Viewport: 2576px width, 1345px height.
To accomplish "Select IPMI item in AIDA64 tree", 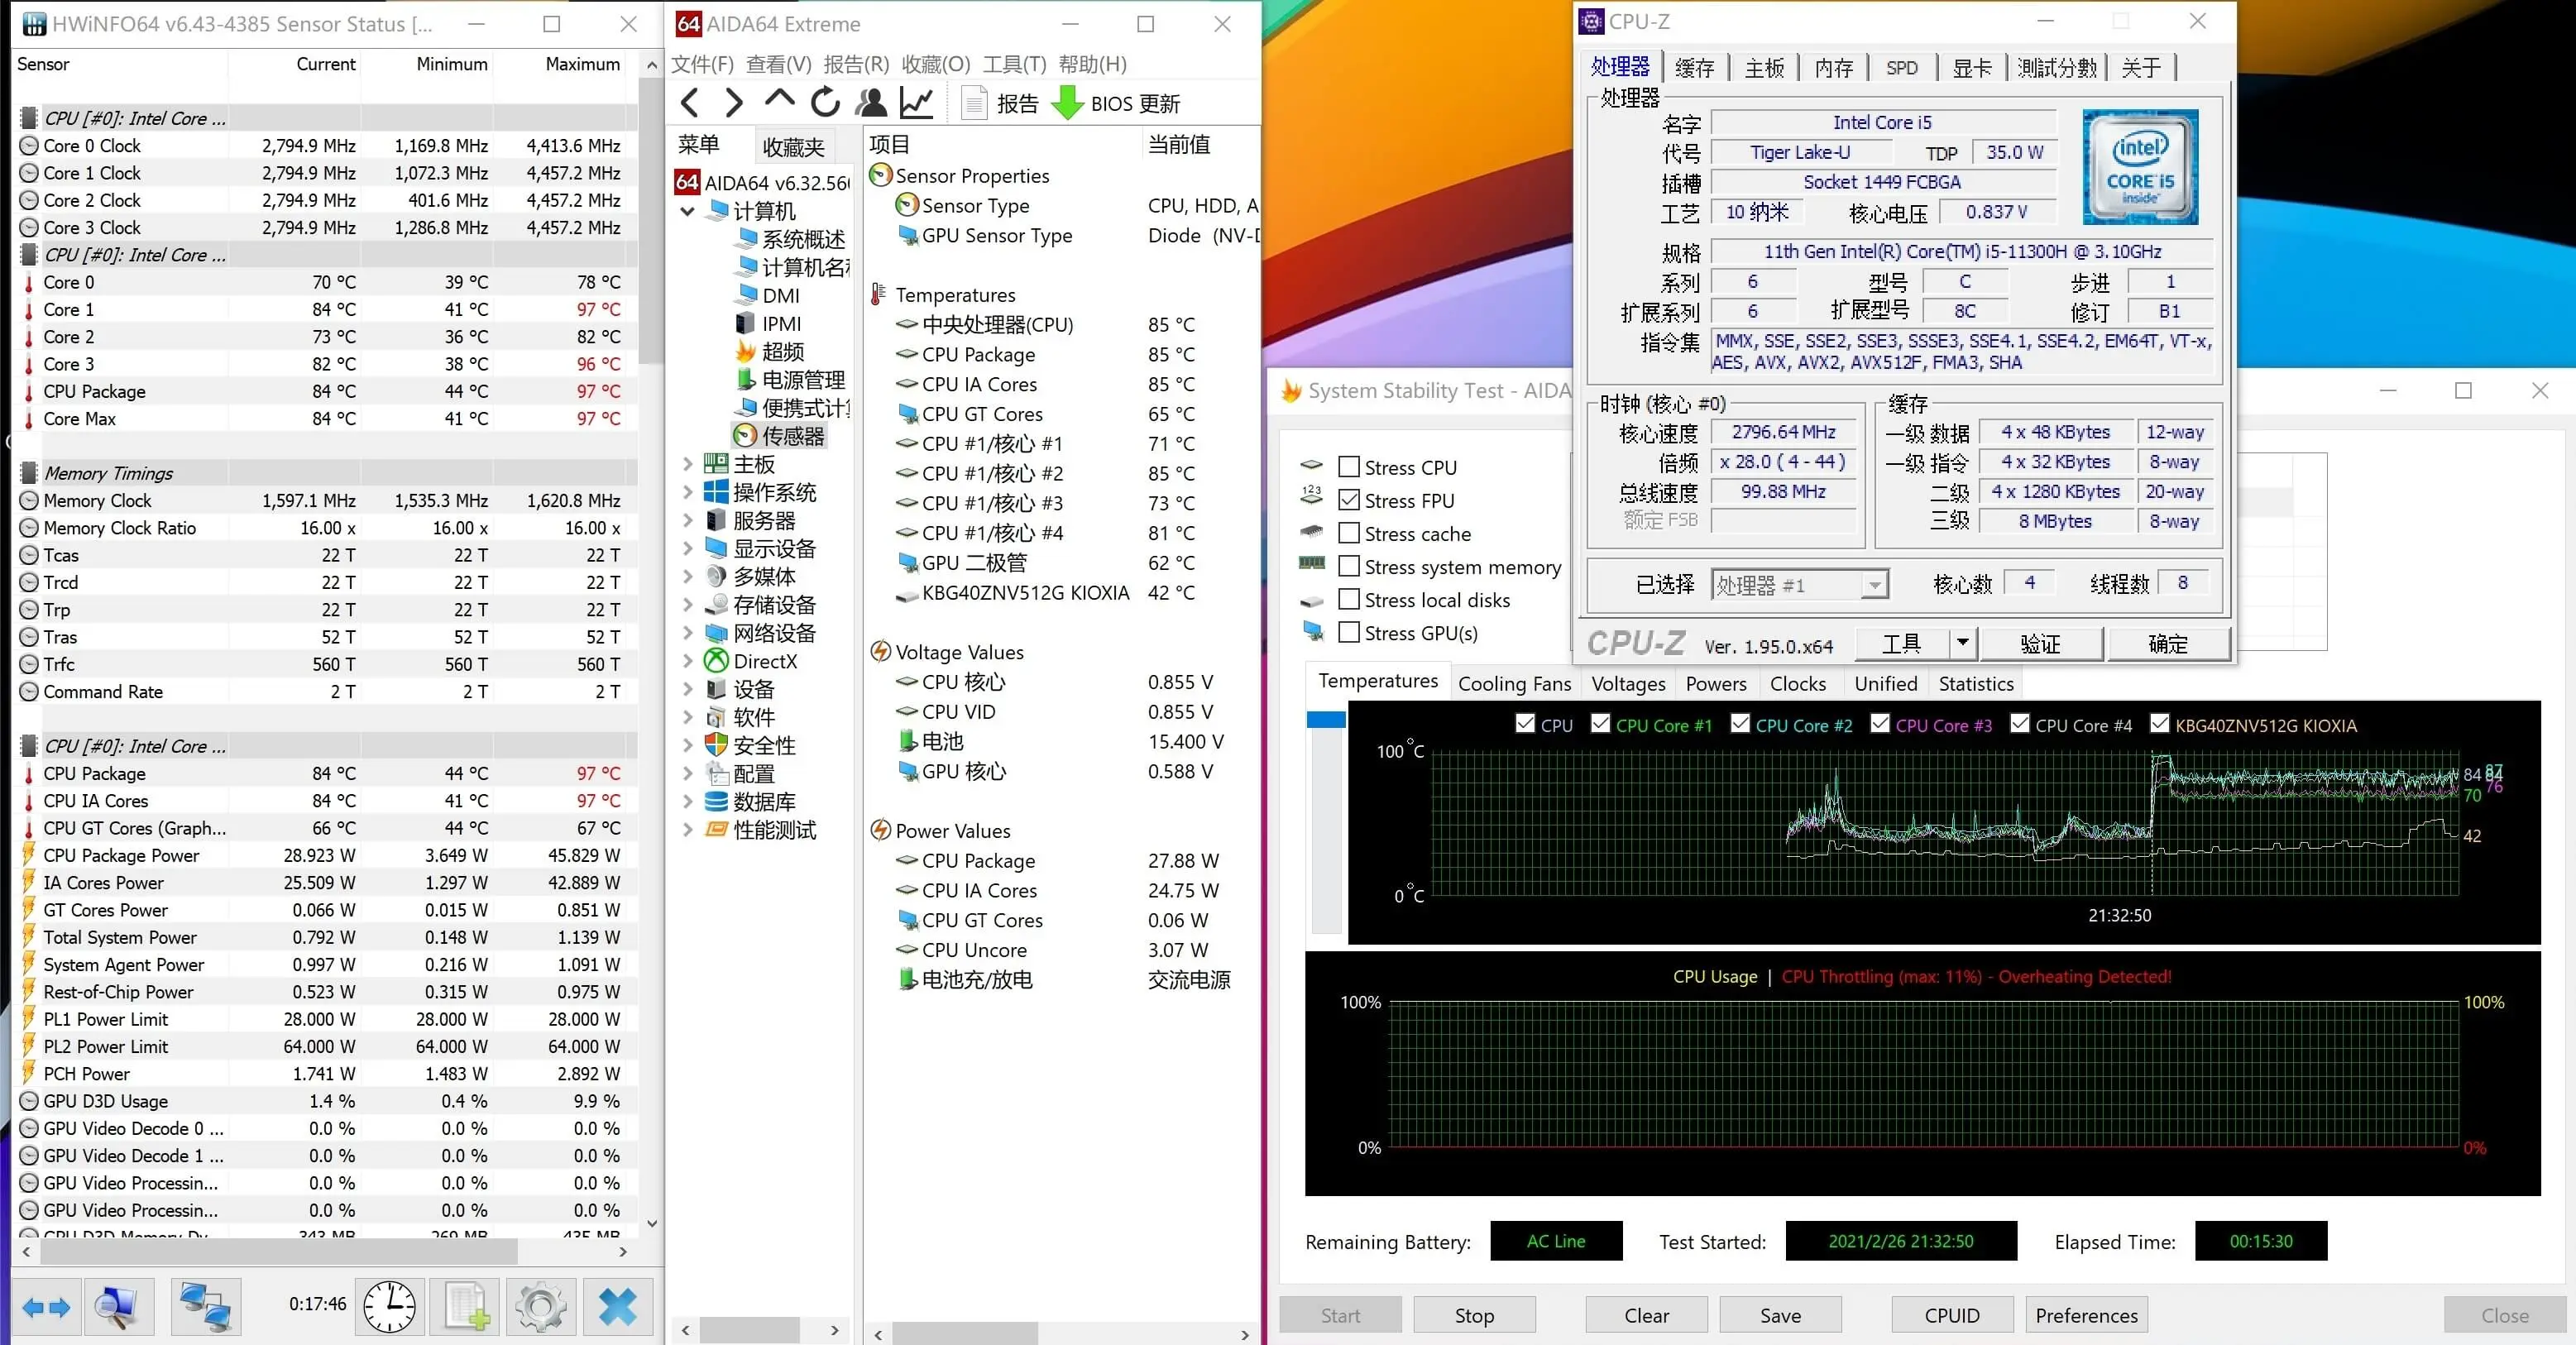I will tap(768, 324).
